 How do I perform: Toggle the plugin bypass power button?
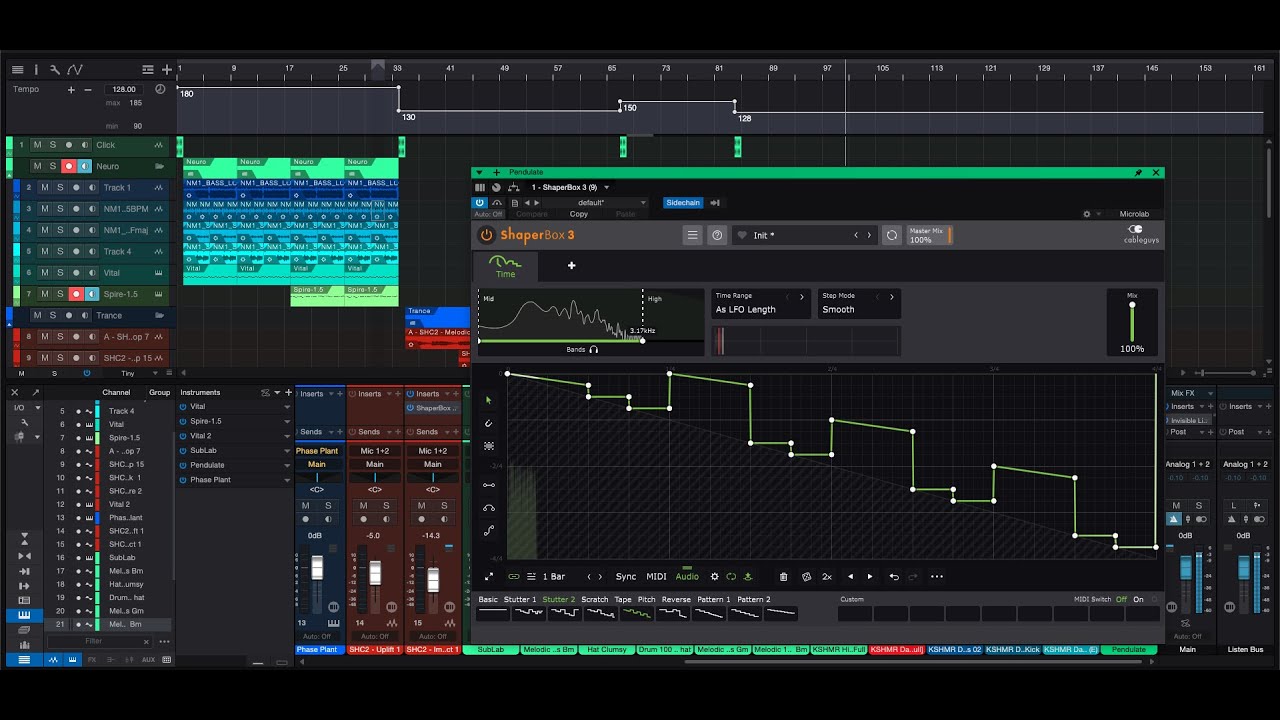tap(480, 202)
